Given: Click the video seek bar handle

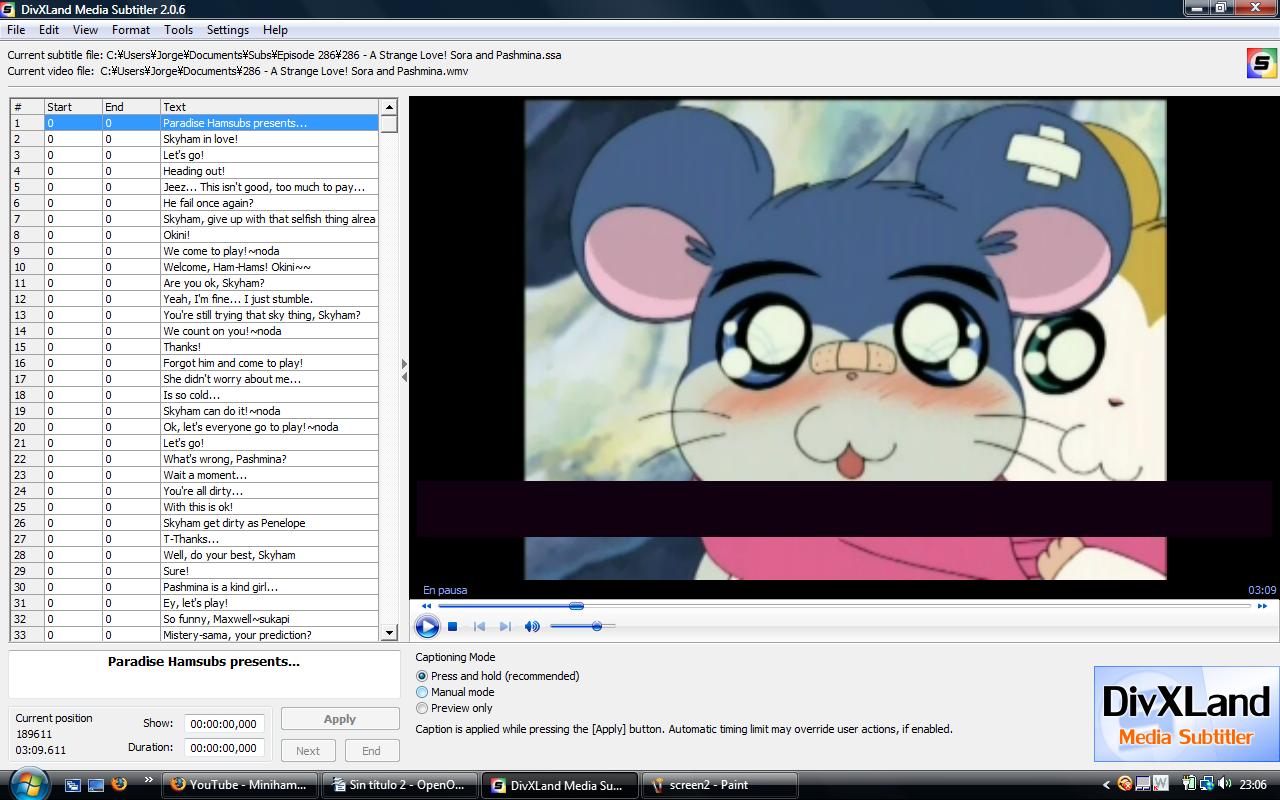Looking at the screenshot, I should 576,606.
